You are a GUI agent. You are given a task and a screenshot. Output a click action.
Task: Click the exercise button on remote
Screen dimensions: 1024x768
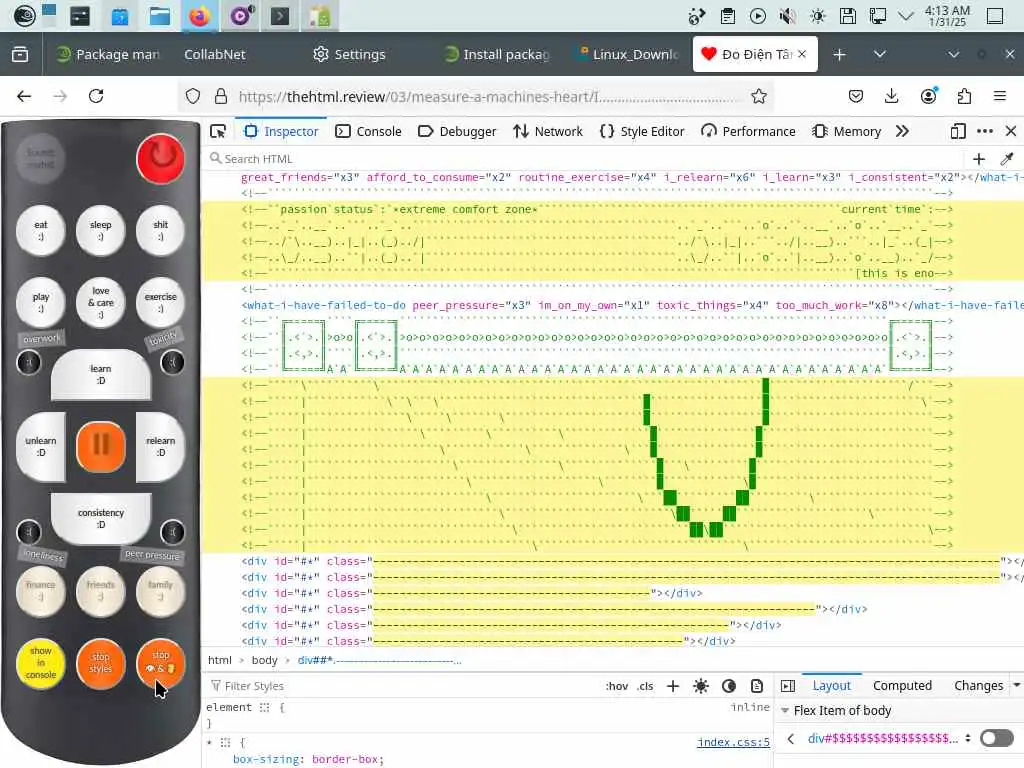[x=161, y=302]
